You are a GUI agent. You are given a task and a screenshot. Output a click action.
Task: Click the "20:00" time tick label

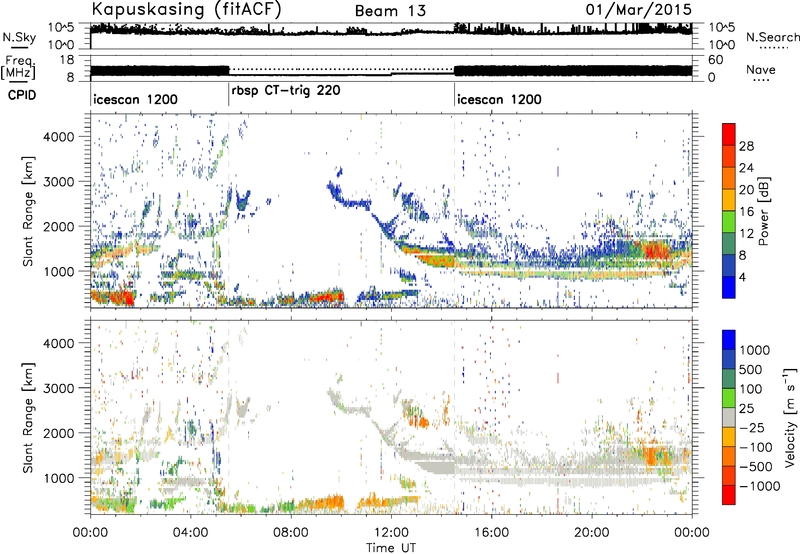pyautogui.click(x=592, y=533)
